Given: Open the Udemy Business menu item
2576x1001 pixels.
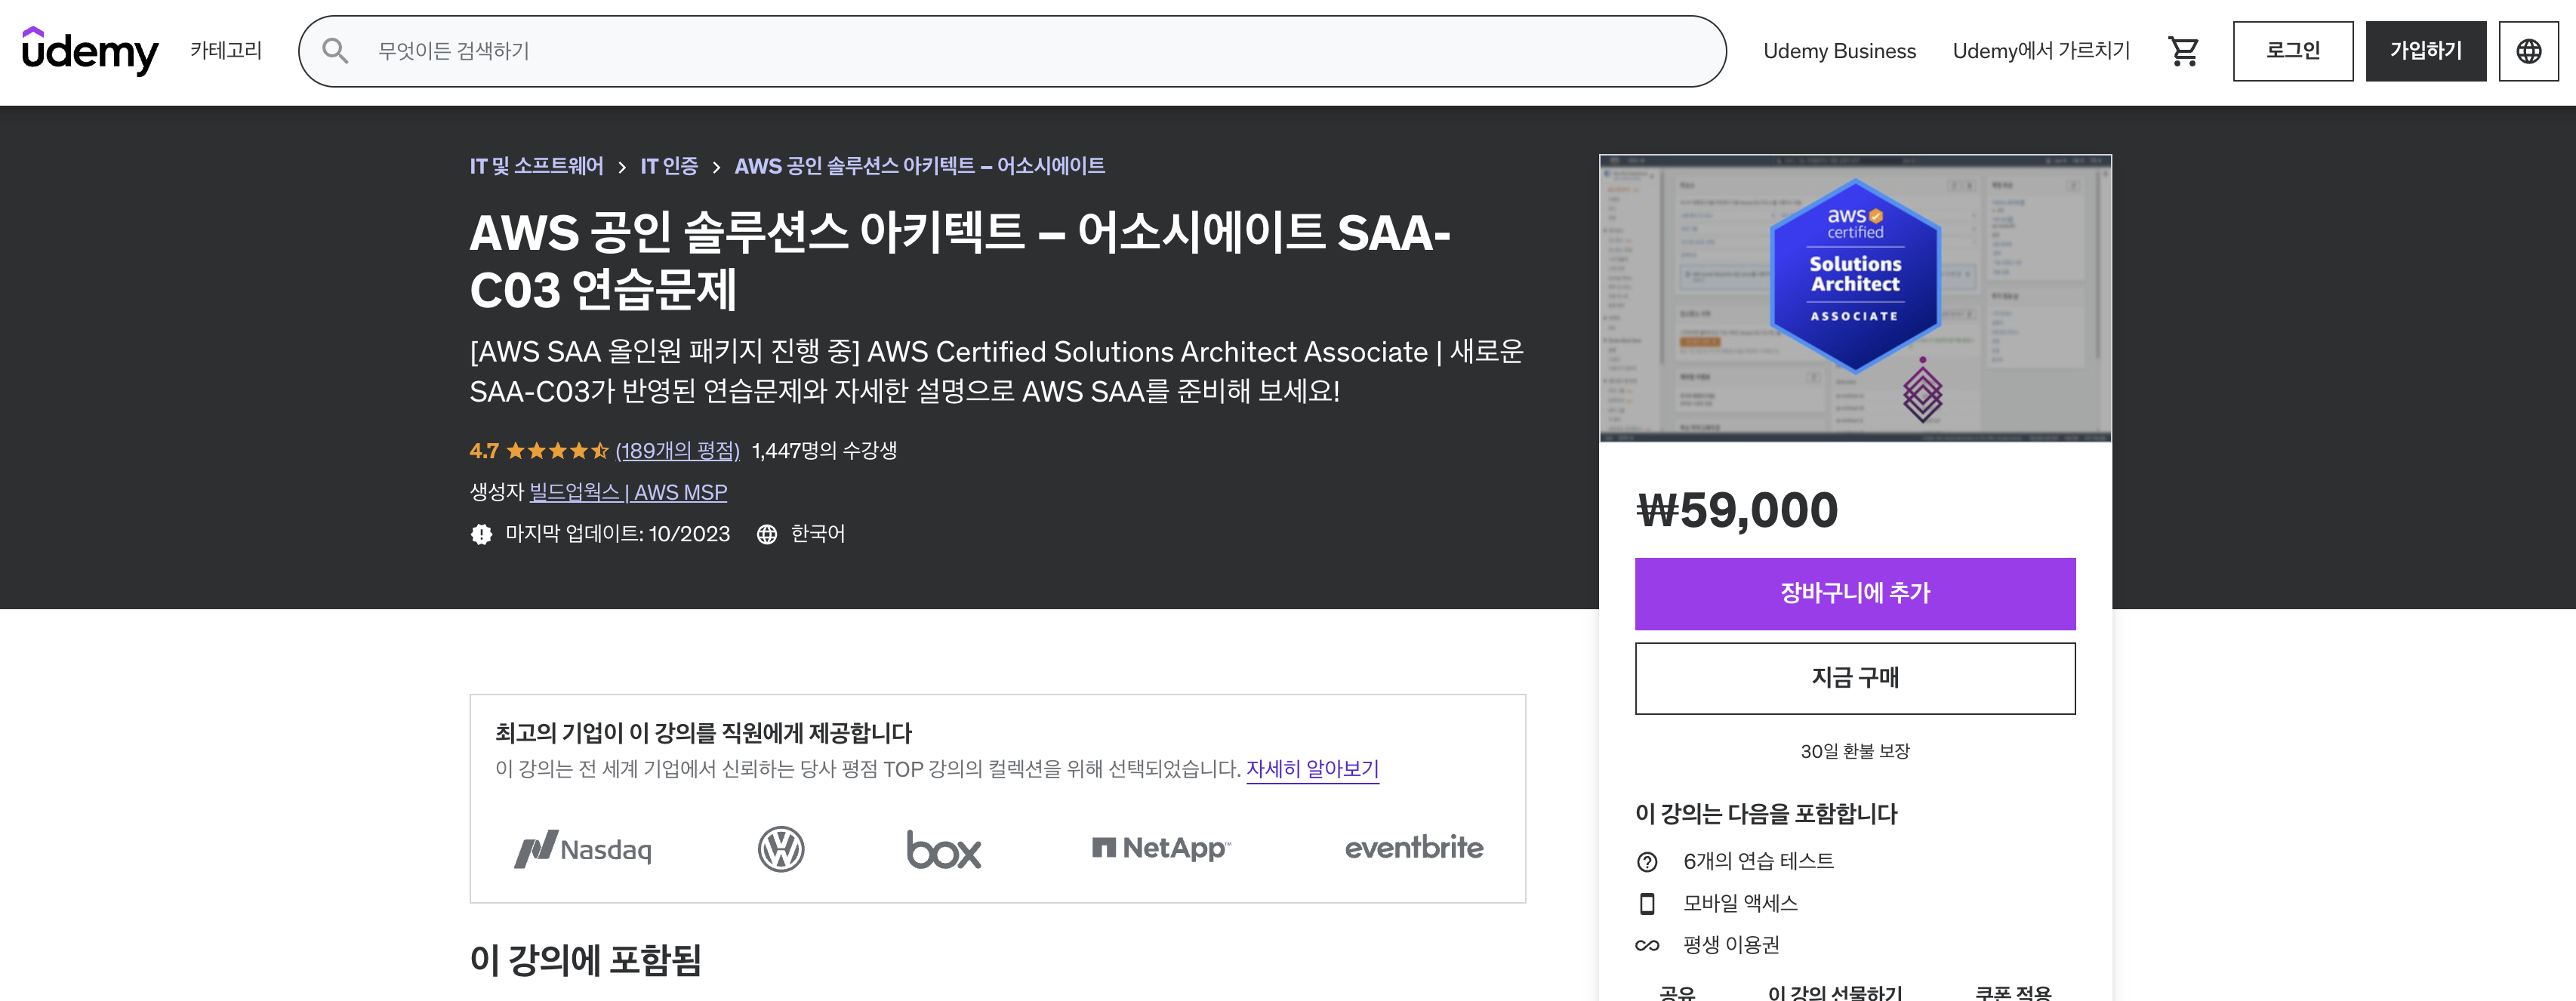Looking at the screenshot, I should 1839,51.
